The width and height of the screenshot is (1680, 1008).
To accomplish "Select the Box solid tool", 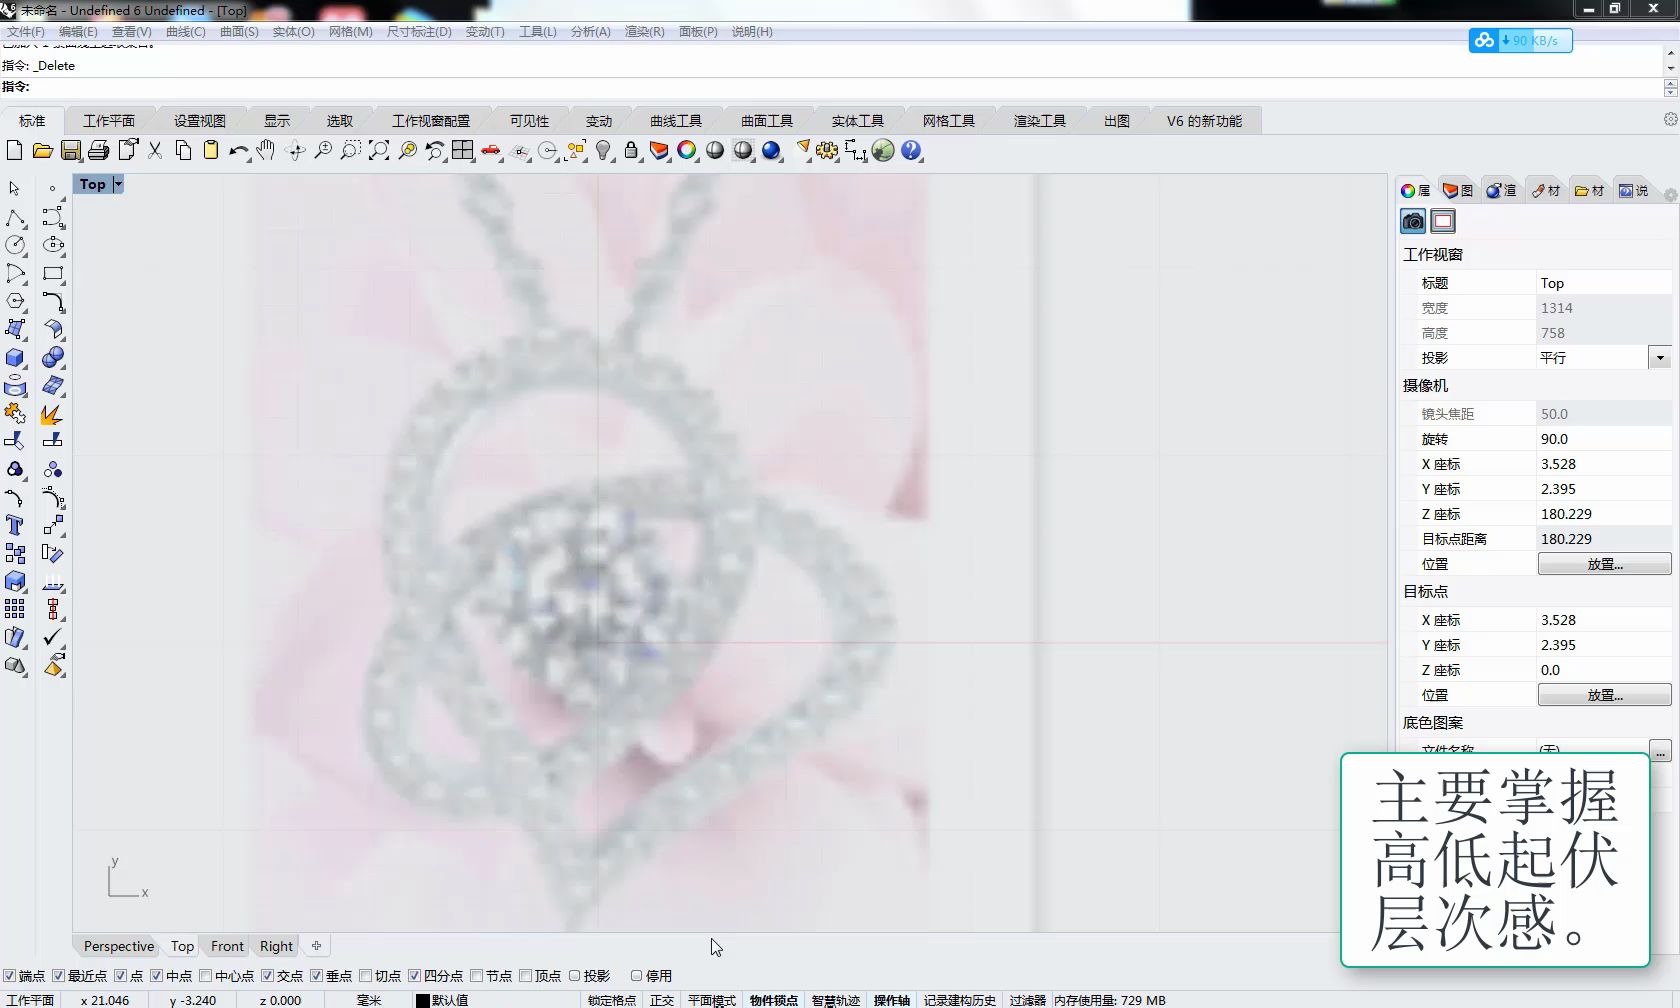I will [15, 357].
